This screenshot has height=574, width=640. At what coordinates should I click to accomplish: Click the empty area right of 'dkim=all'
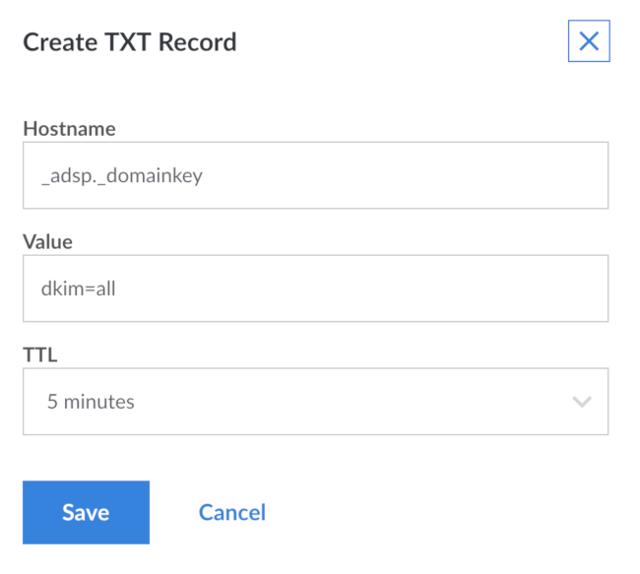click(380, 289)
